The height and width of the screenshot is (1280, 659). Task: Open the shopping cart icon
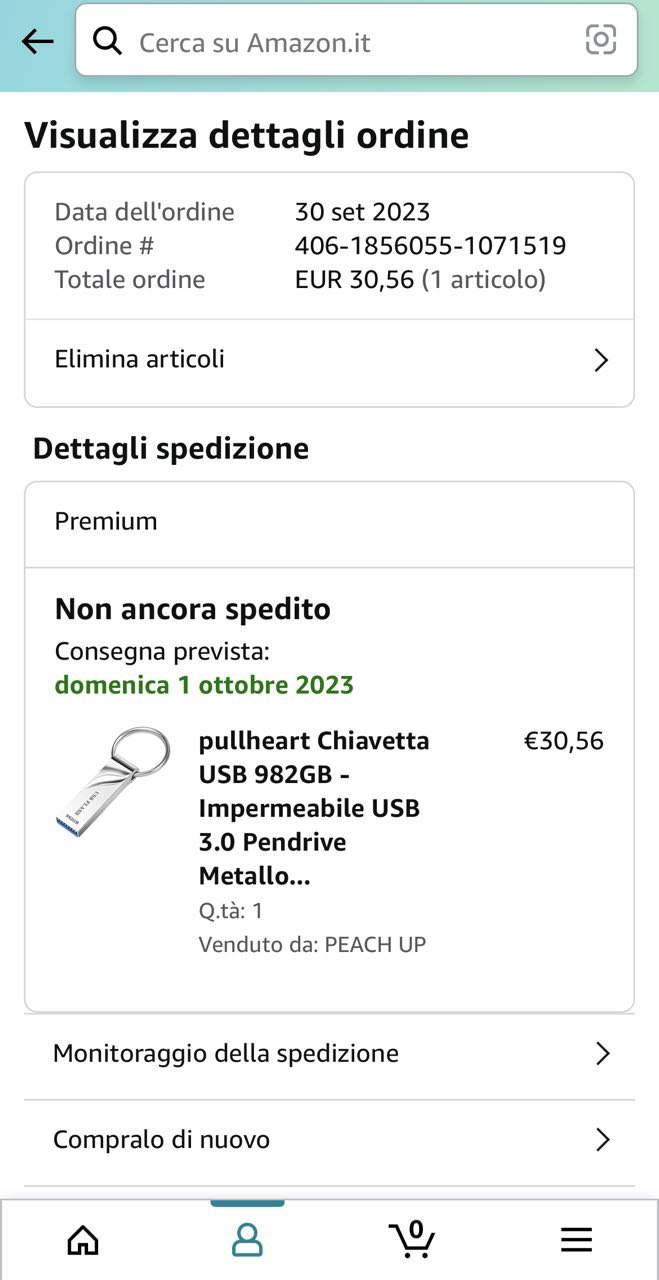411,1240
